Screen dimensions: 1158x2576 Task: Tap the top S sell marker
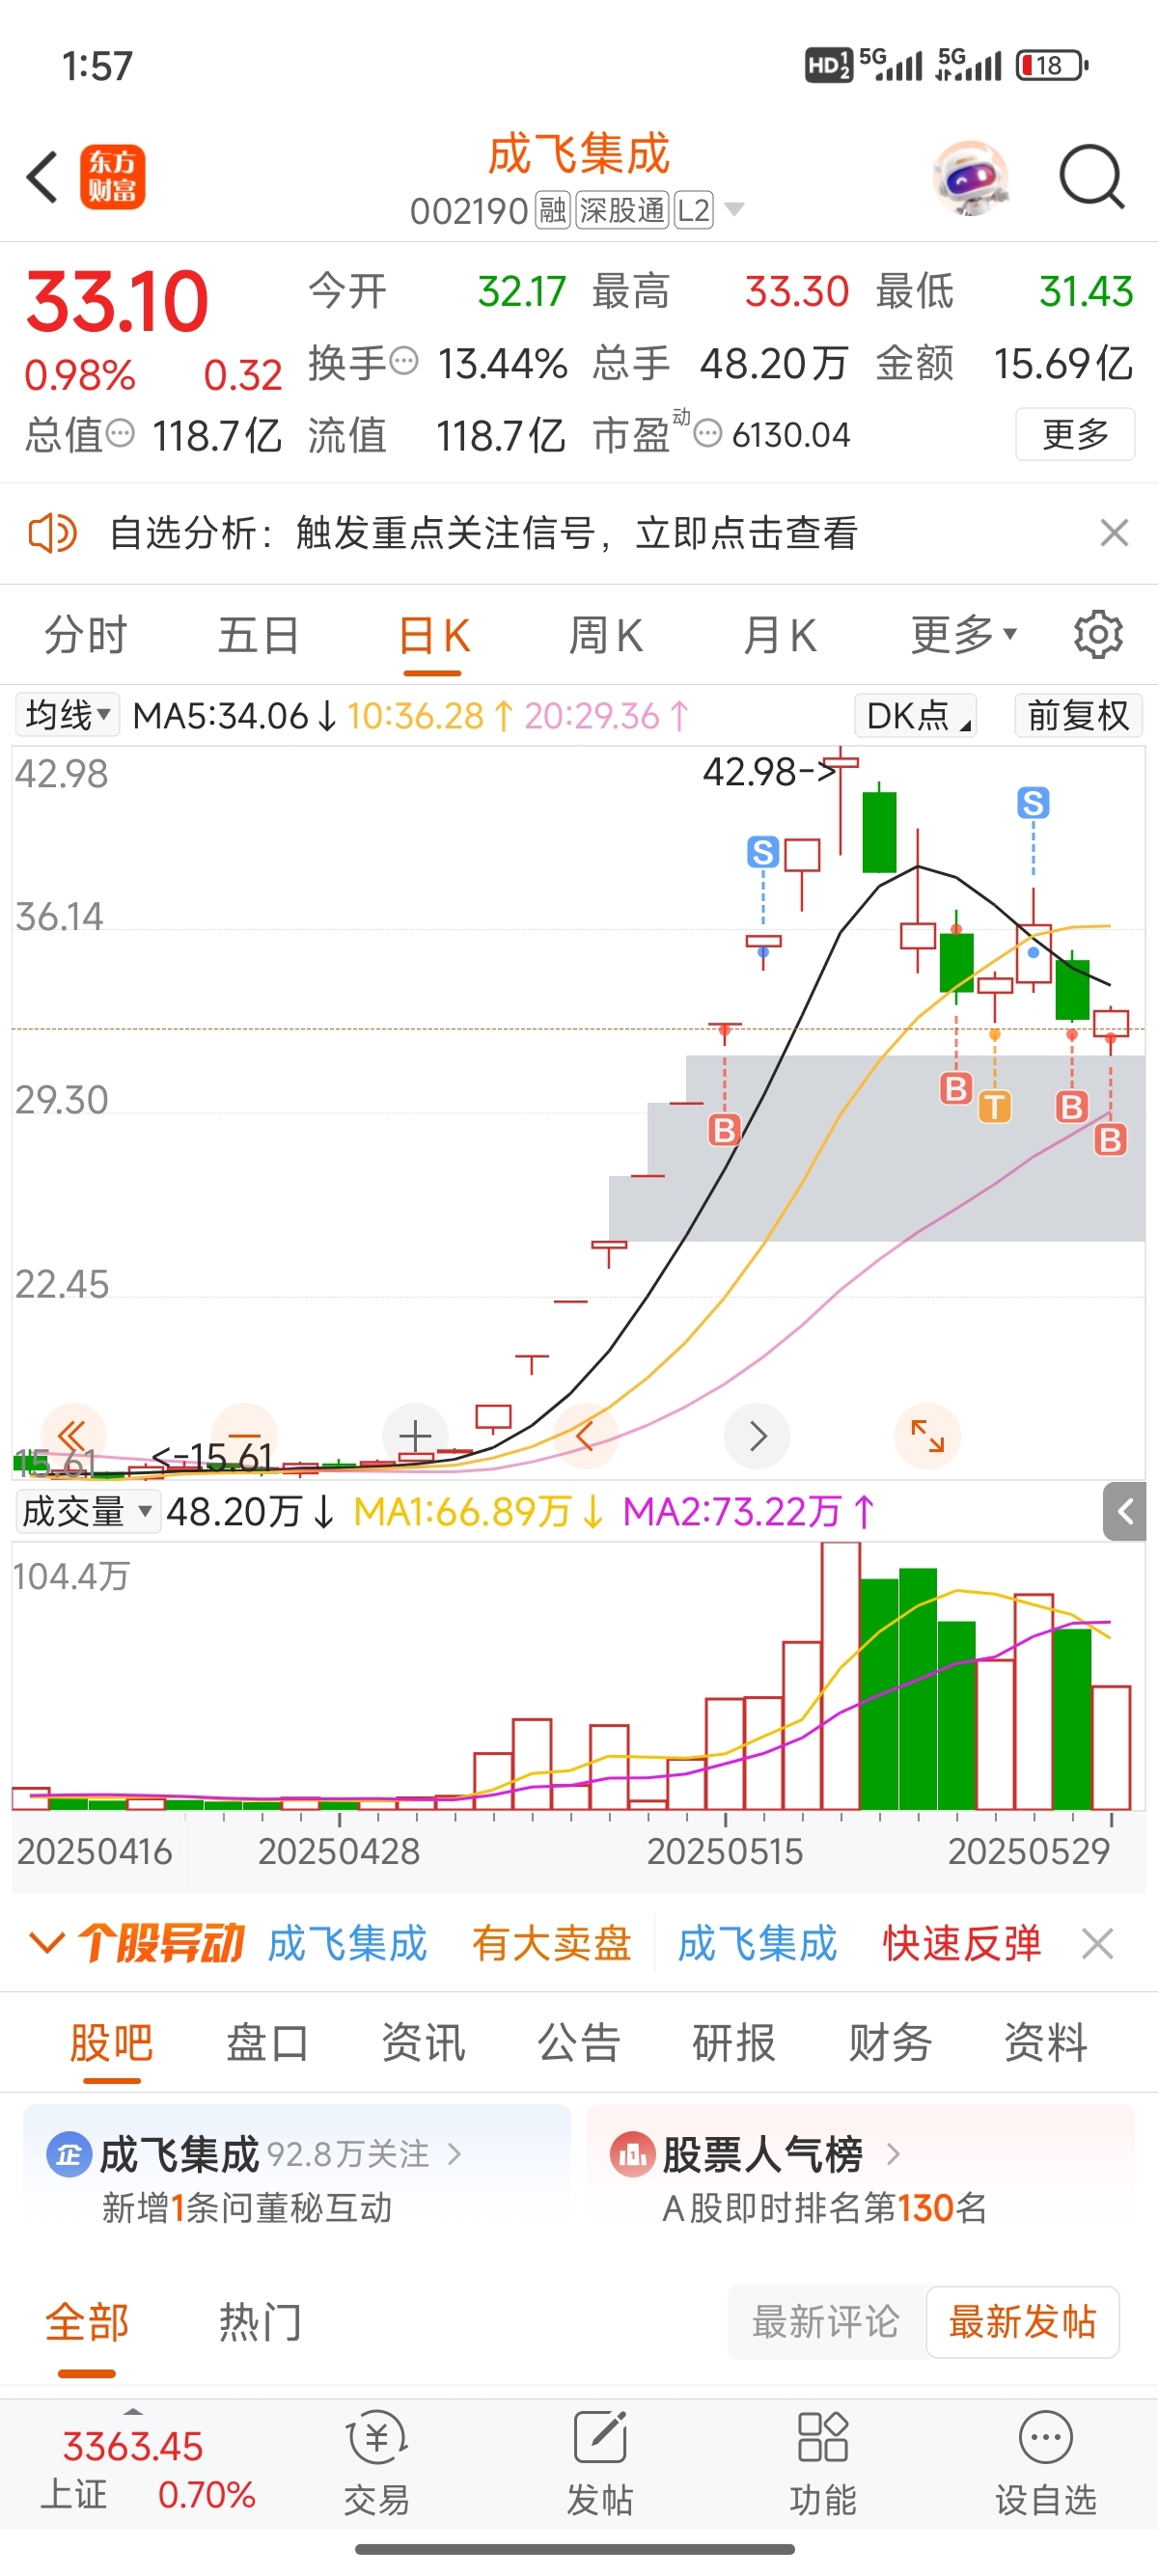tap(1033, 802)
